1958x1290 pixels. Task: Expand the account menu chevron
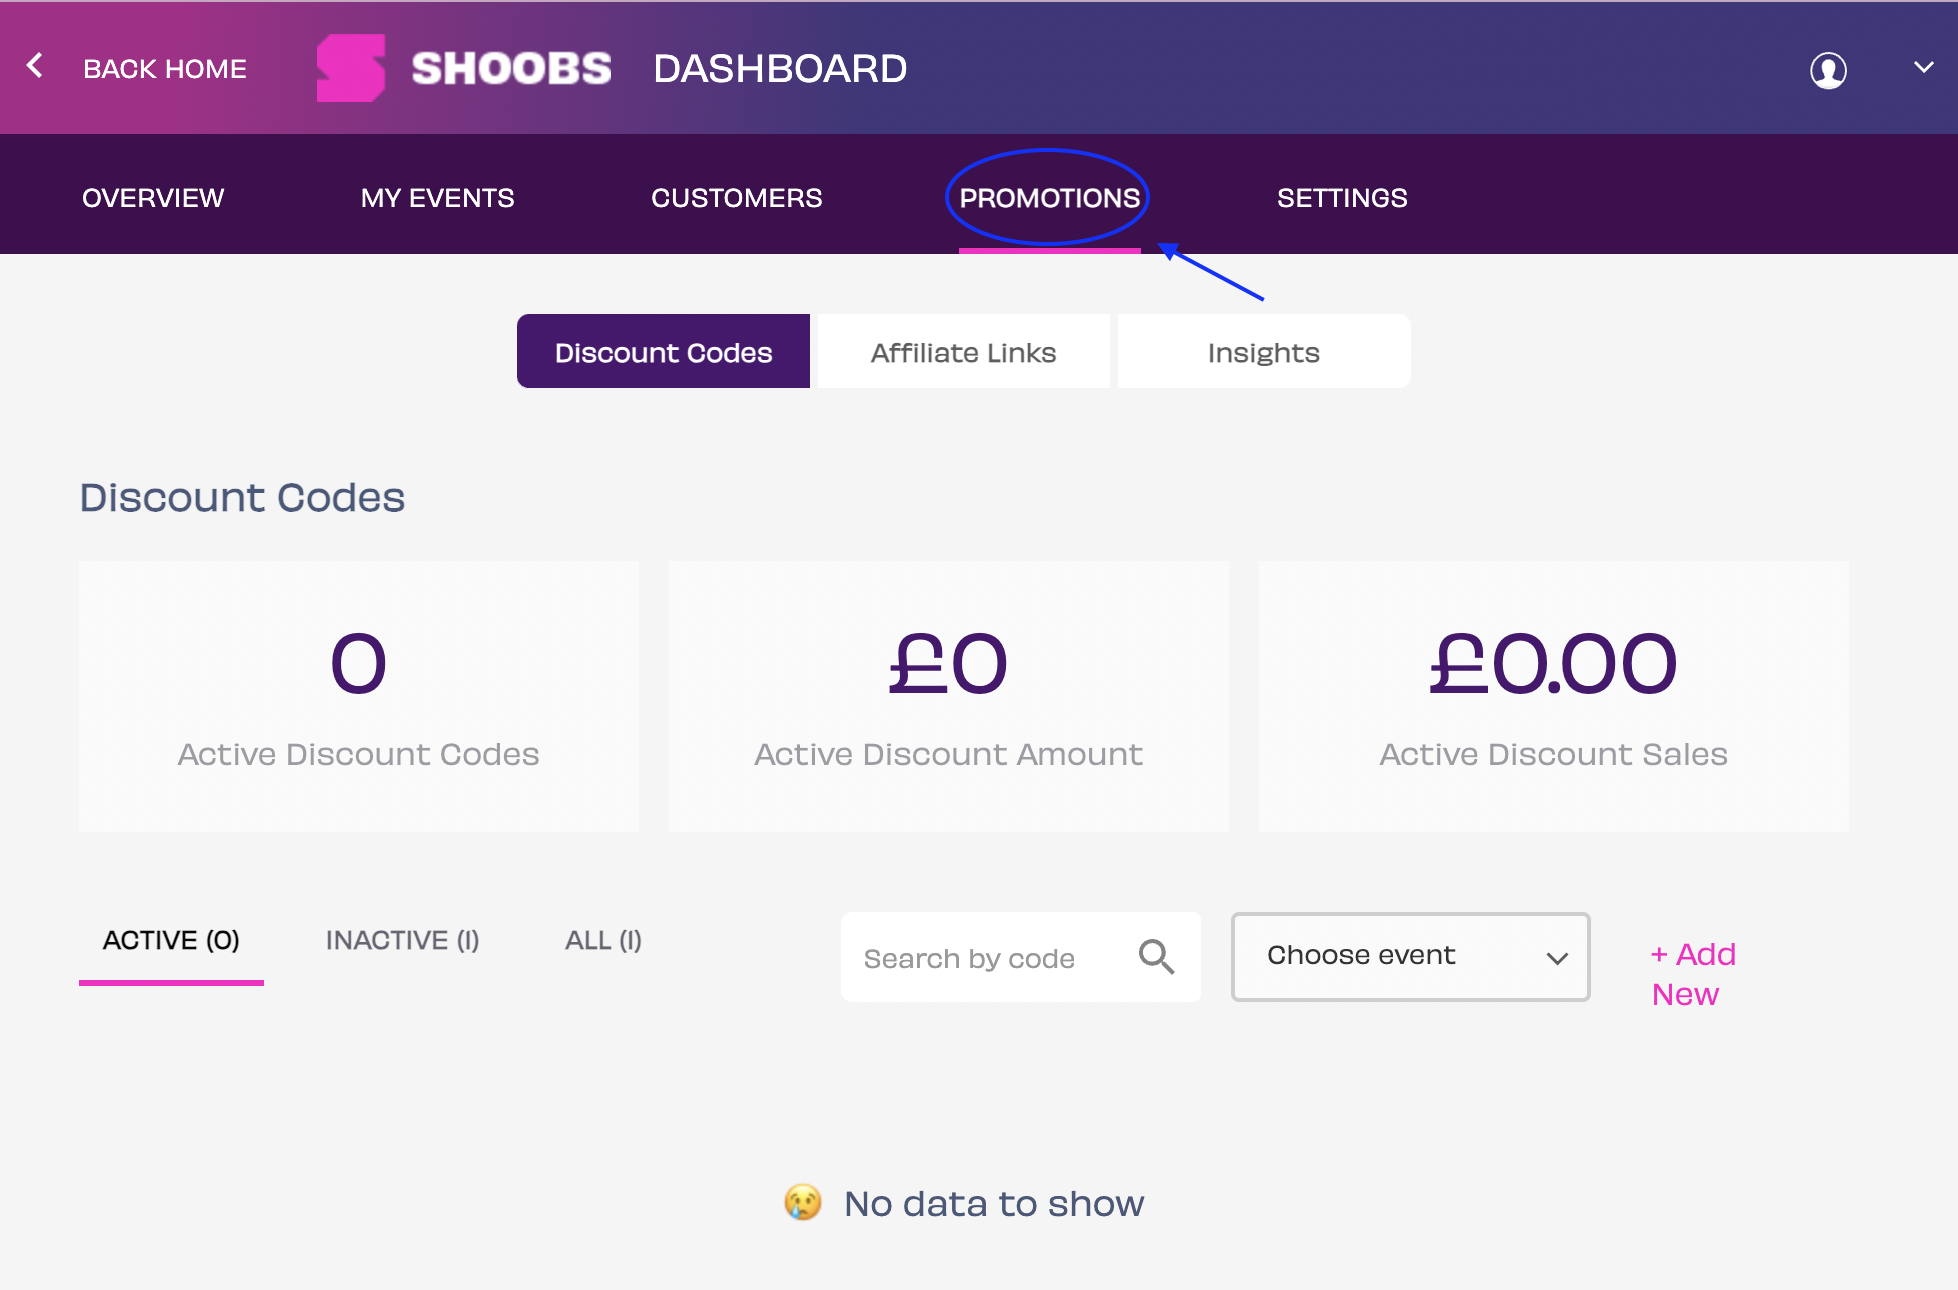(1924, 67)
